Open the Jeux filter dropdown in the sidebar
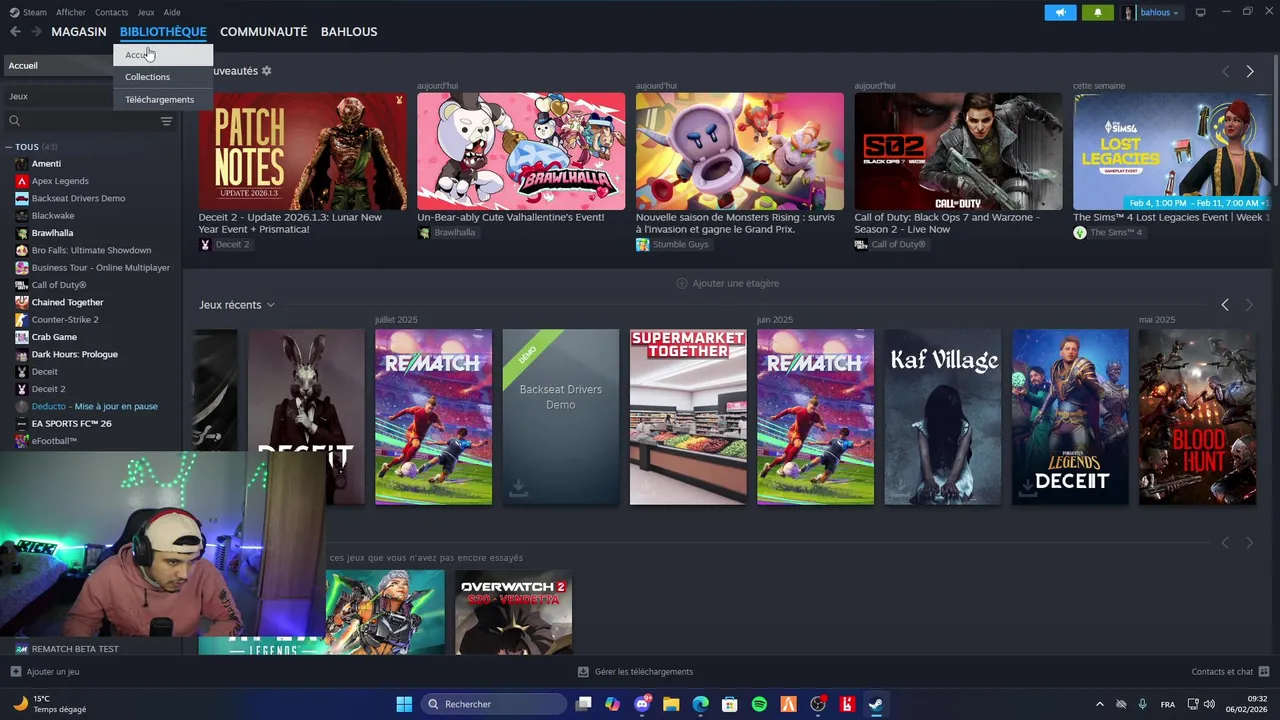 pos(58,96)
